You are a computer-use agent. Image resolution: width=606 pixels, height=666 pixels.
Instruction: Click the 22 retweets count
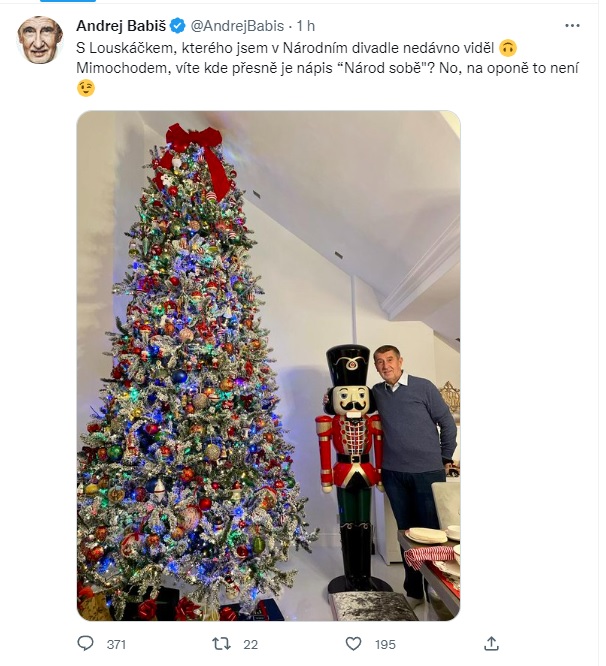[251, 645]
